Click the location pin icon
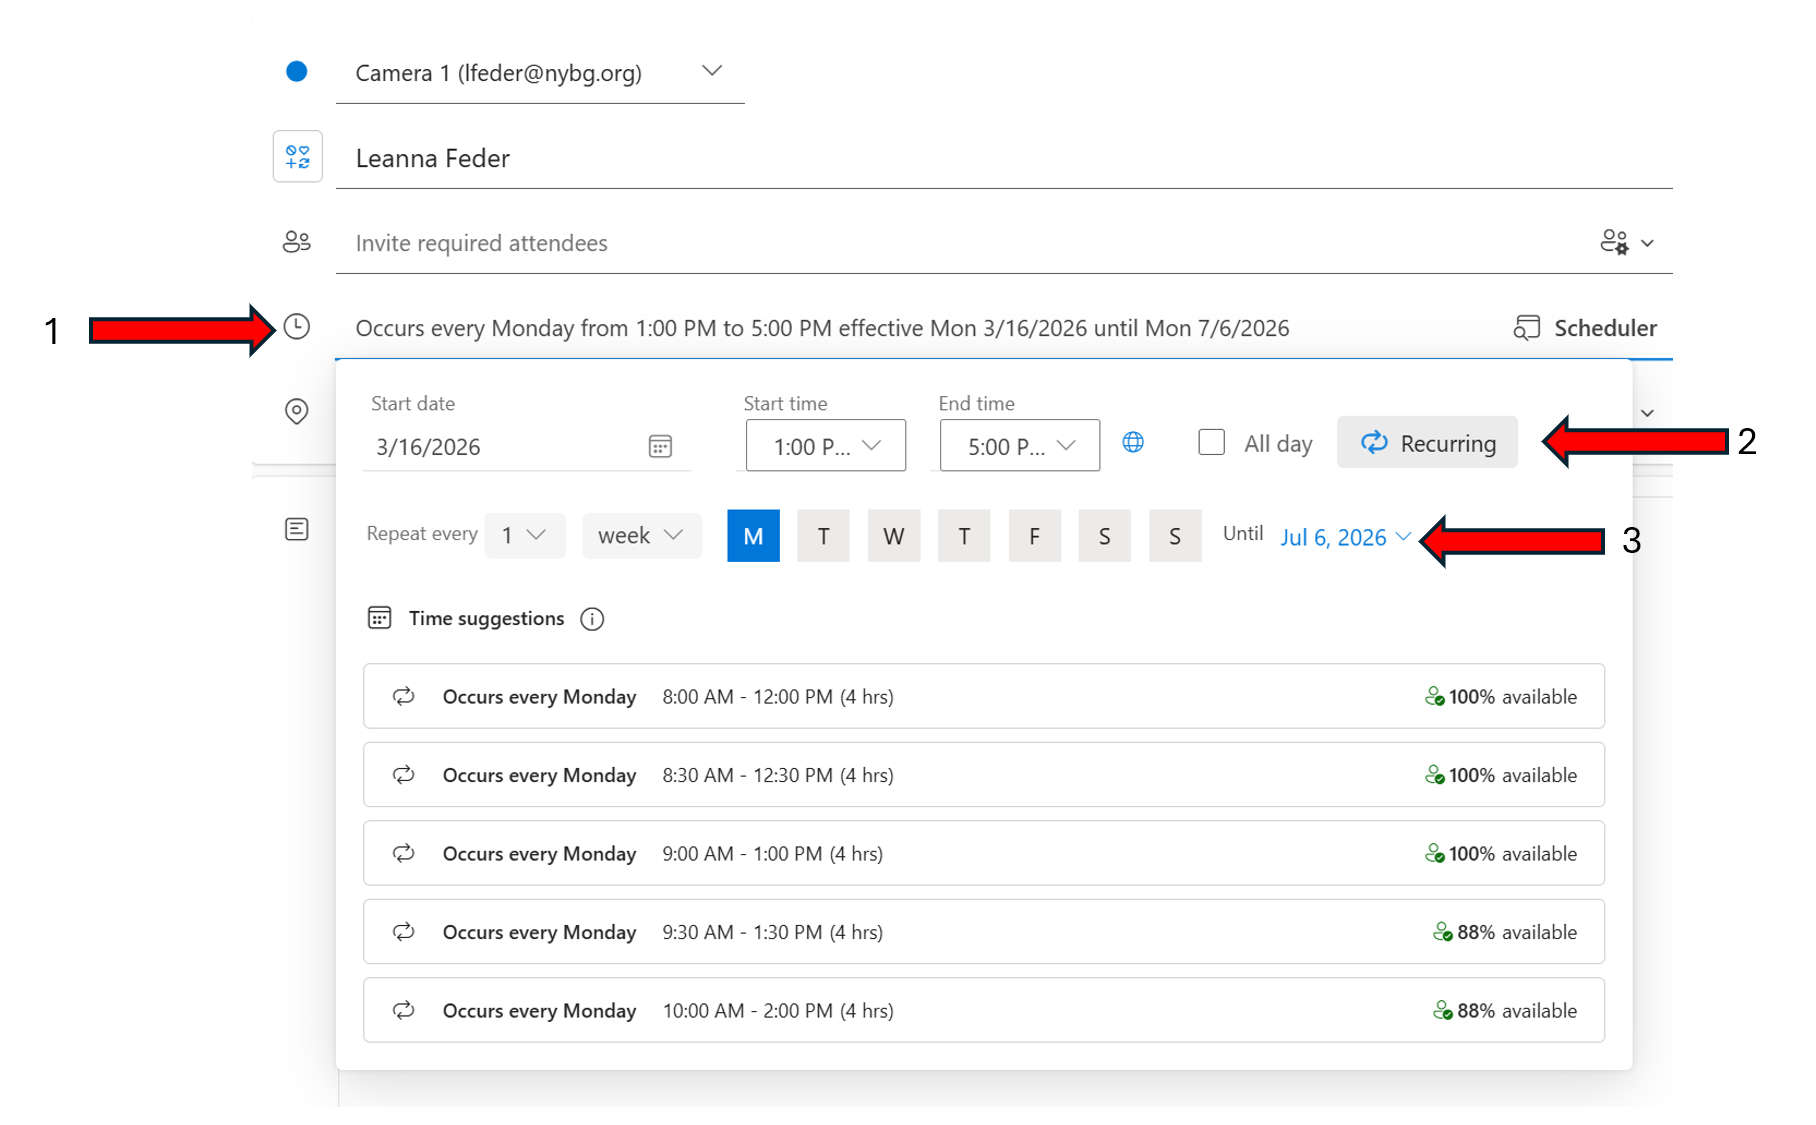1816x1125 pixels. (x=297, y=411)
